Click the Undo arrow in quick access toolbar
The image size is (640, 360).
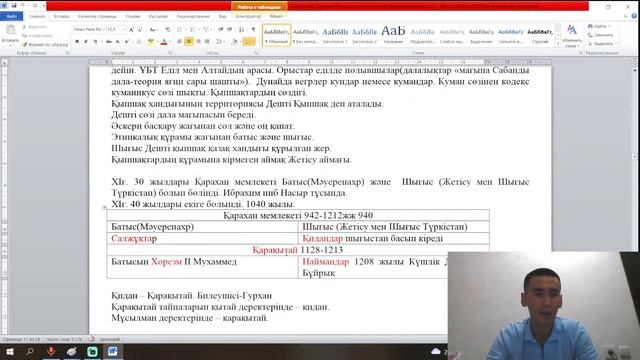23,6
